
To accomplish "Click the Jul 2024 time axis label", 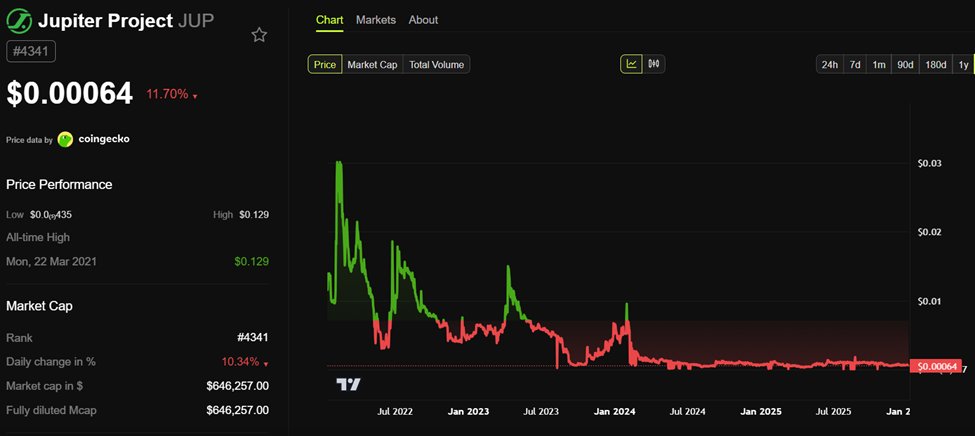I will (x=686, y=412).
